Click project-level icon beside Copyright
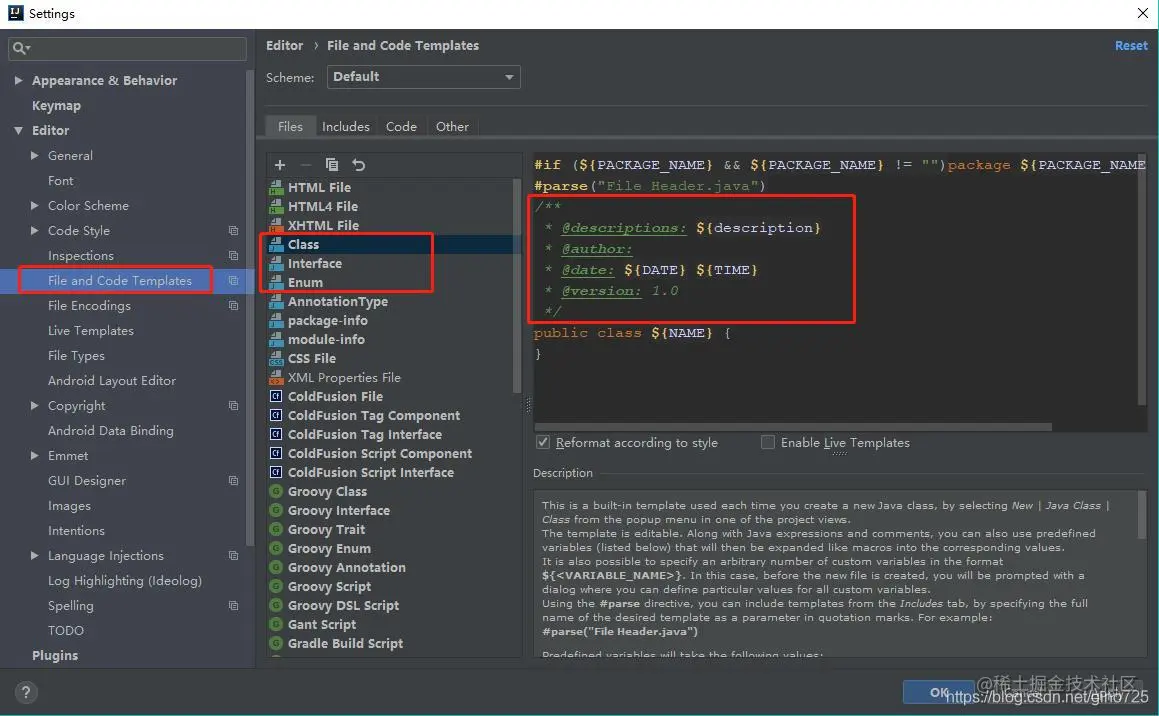This screenshot has width=1159, height=716. (x=234, y=406)
